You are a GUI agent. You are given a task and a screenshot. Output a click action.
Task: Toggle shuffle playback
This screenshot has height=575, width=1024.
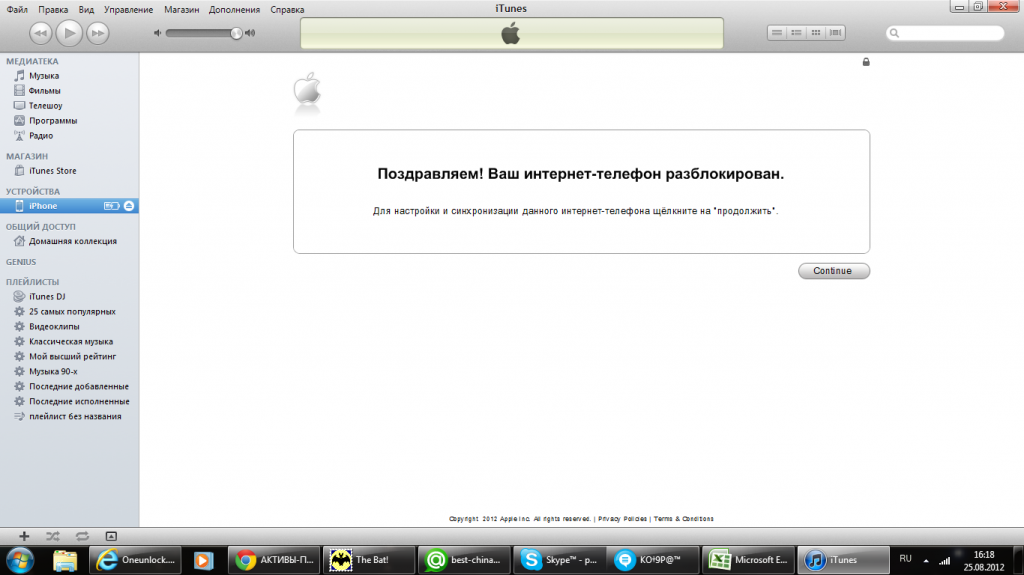tap(53, 536)
